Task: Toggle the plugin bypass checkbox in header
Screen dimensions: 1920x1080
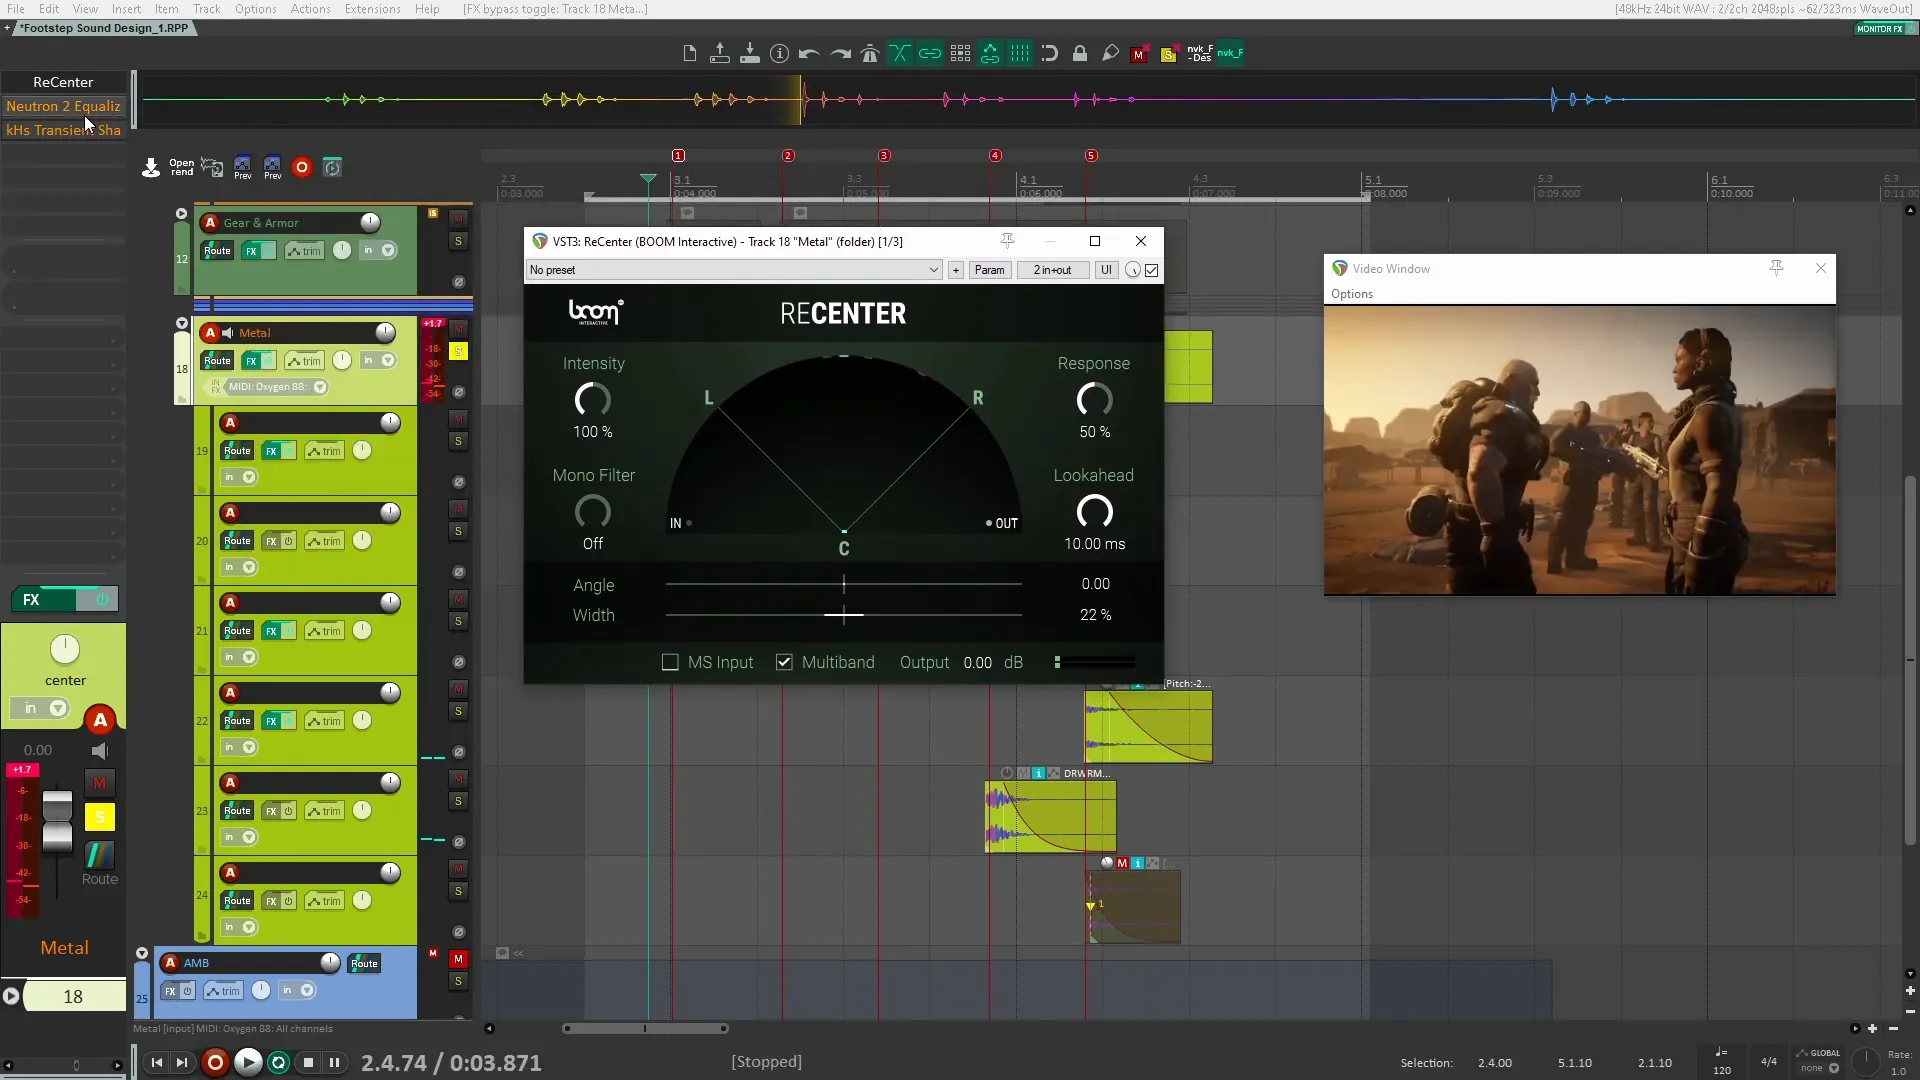Action: pos(1152,270)
